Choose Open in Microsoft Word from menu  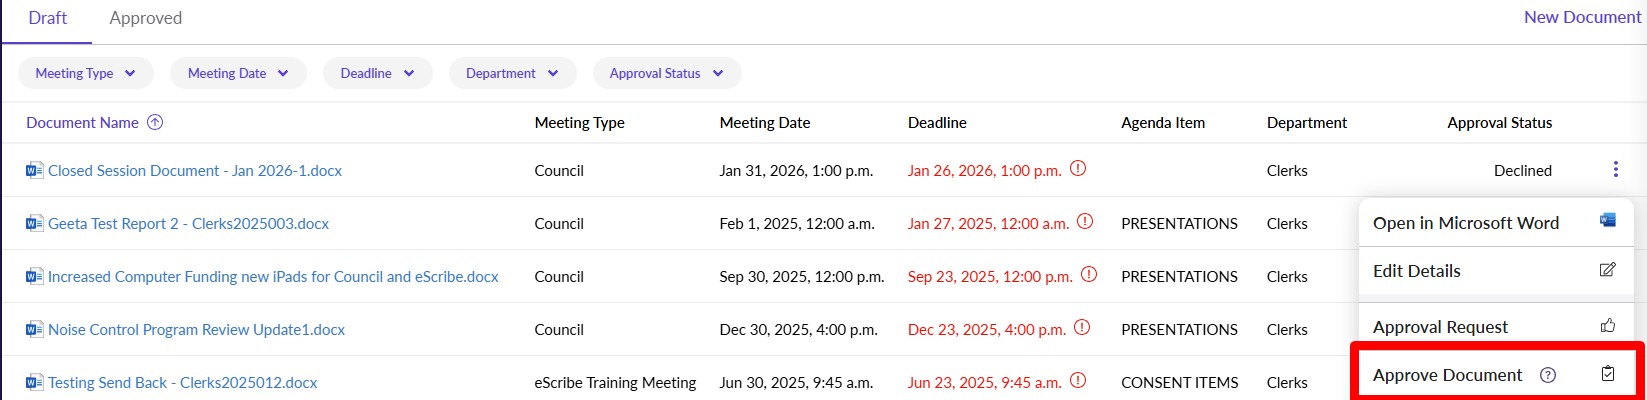(1465, 223)
